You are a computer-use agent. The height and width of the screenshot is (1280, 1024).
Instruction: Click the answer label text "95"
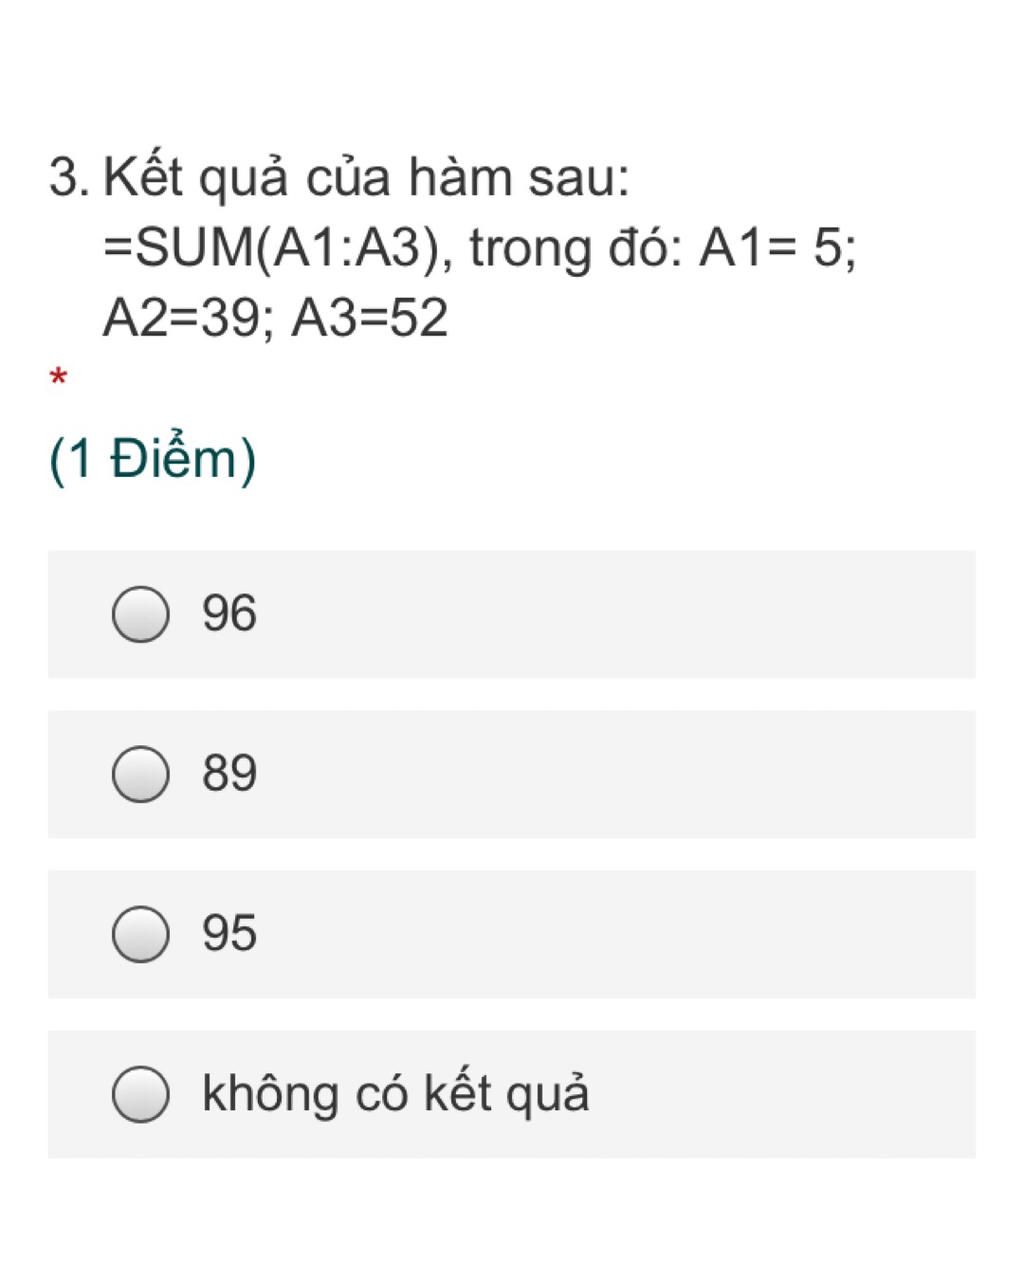point(229,933)
